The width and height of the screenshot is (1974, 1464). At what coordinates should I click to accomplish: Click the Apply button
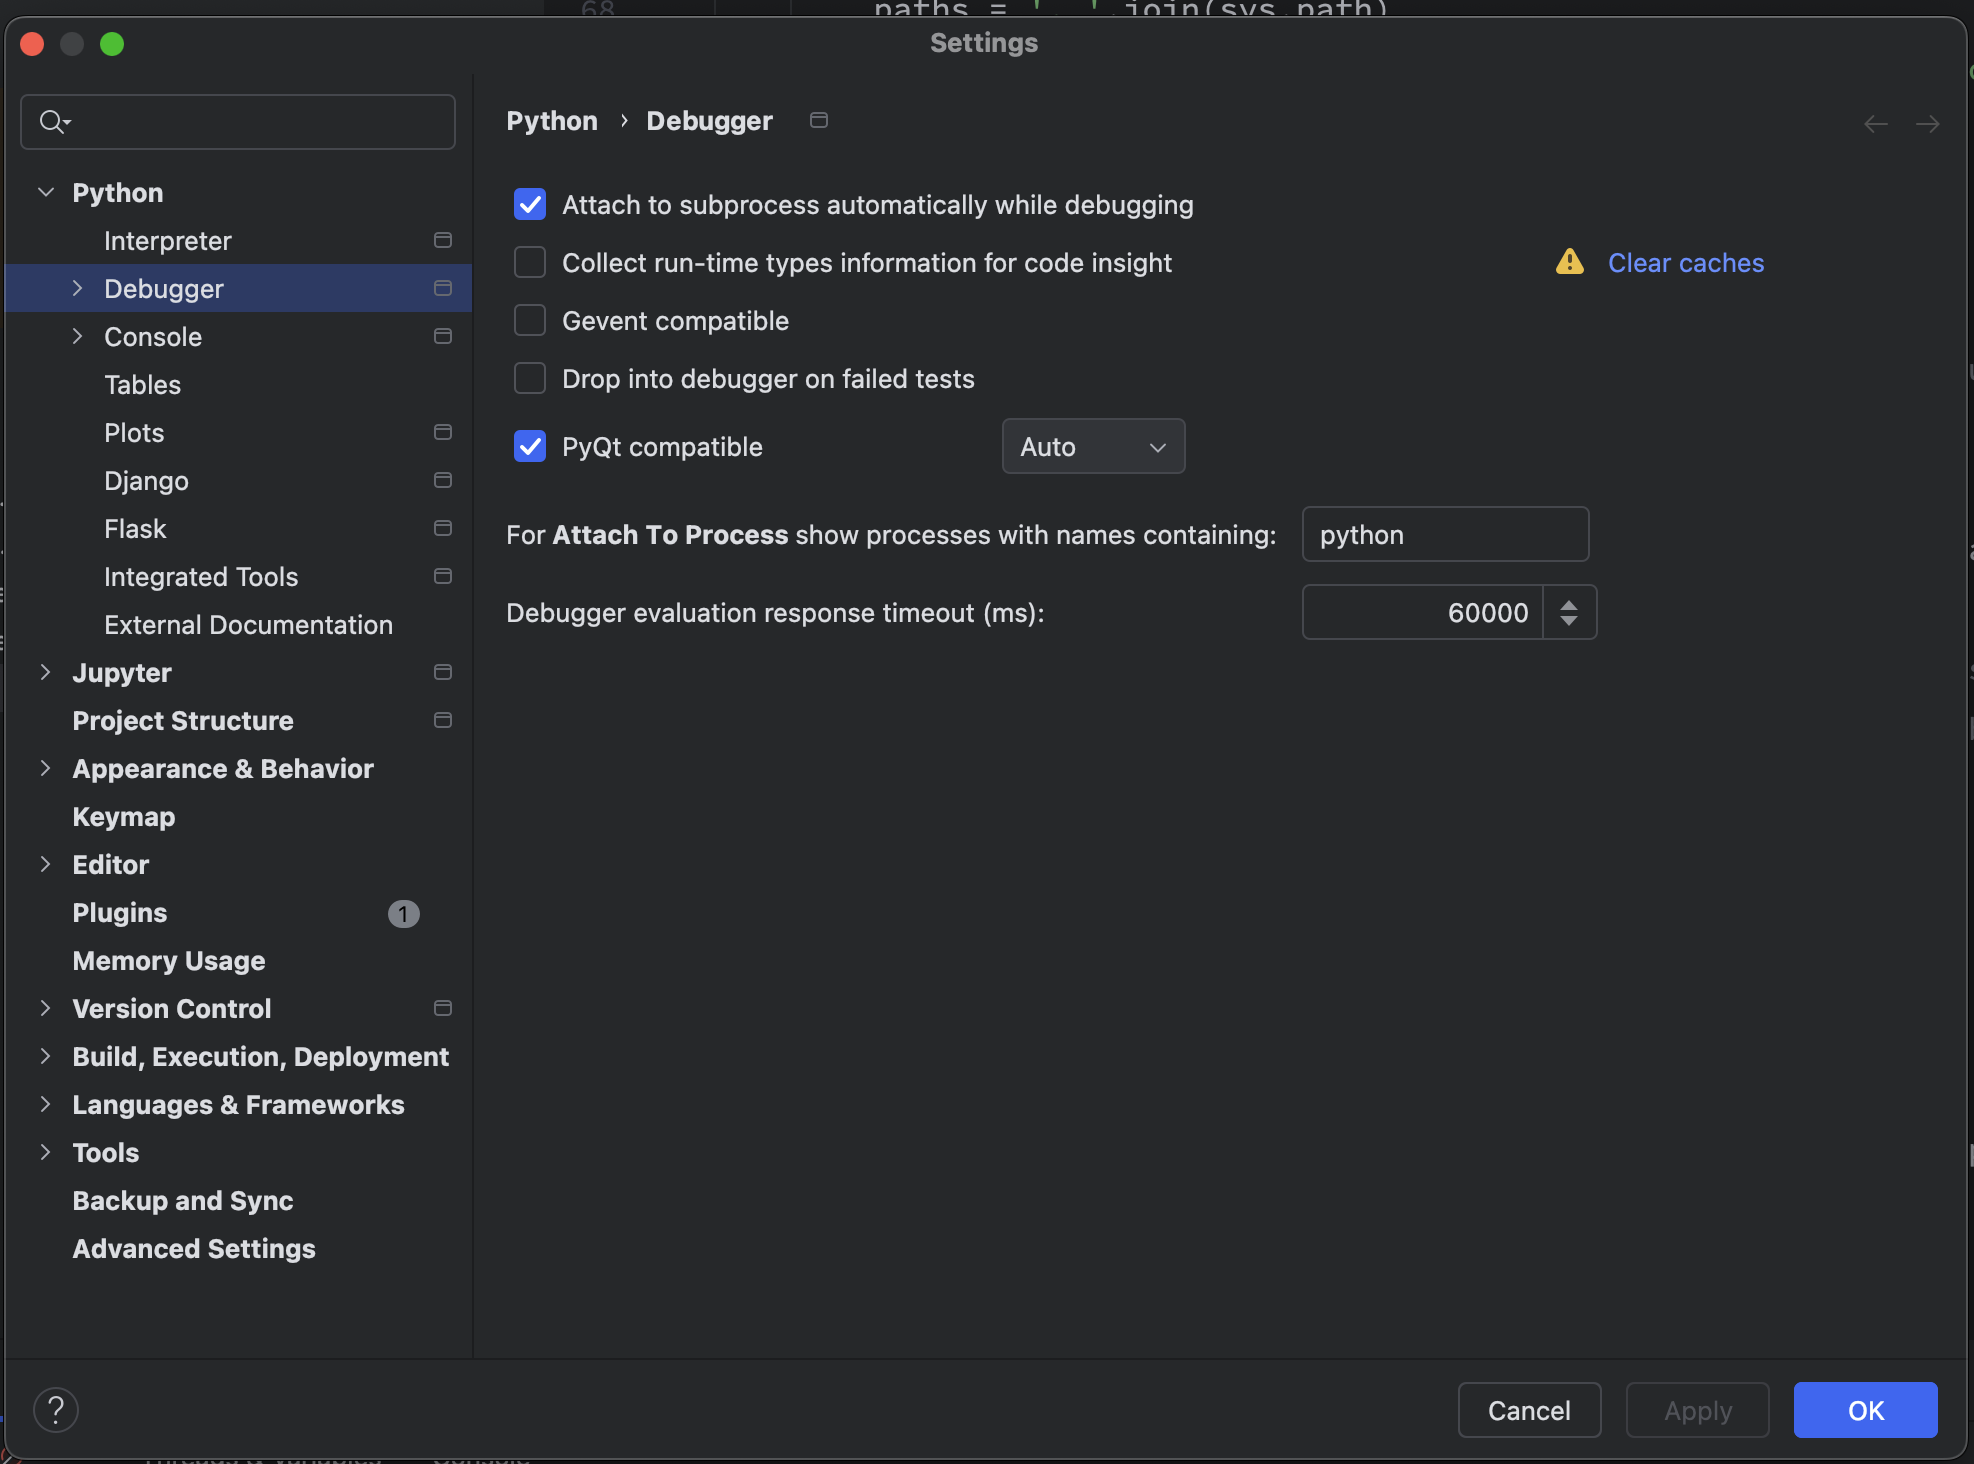coord(1697,1410)
